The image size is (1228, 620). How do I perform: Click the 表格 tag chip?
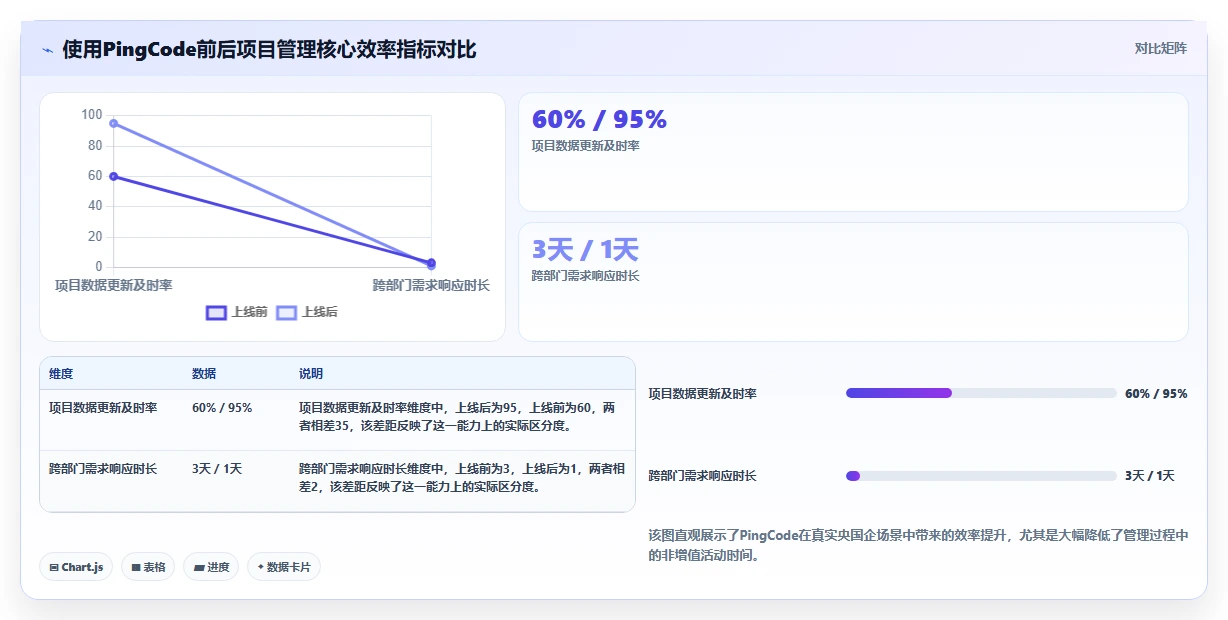(148, 567)
